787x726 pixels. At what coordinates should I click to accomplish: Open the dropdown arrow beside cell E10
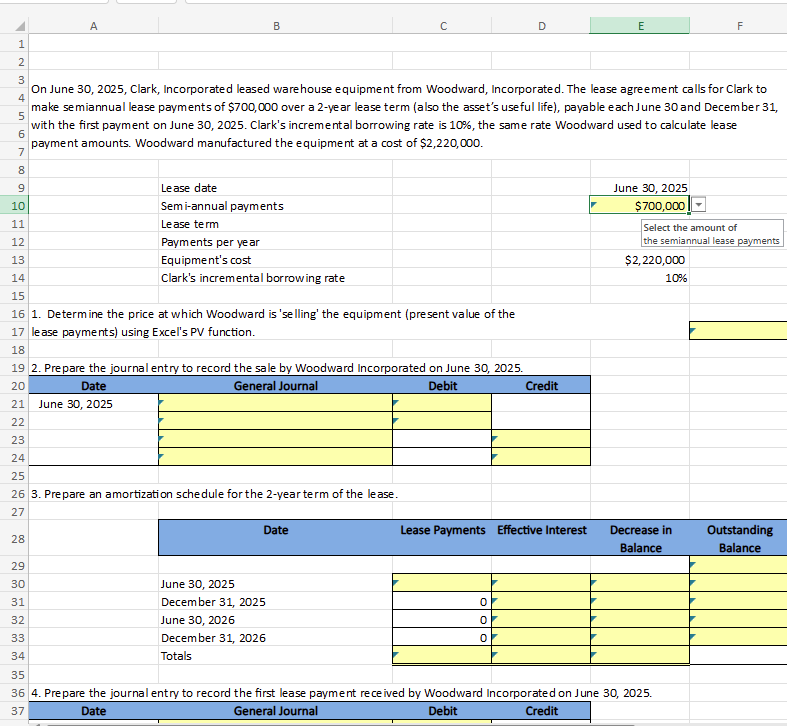699,205
